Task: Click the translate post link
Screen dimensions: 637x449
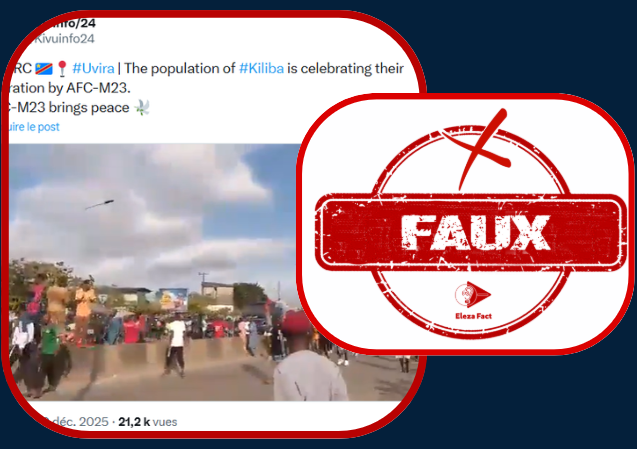Action: (x=33, y=127)
